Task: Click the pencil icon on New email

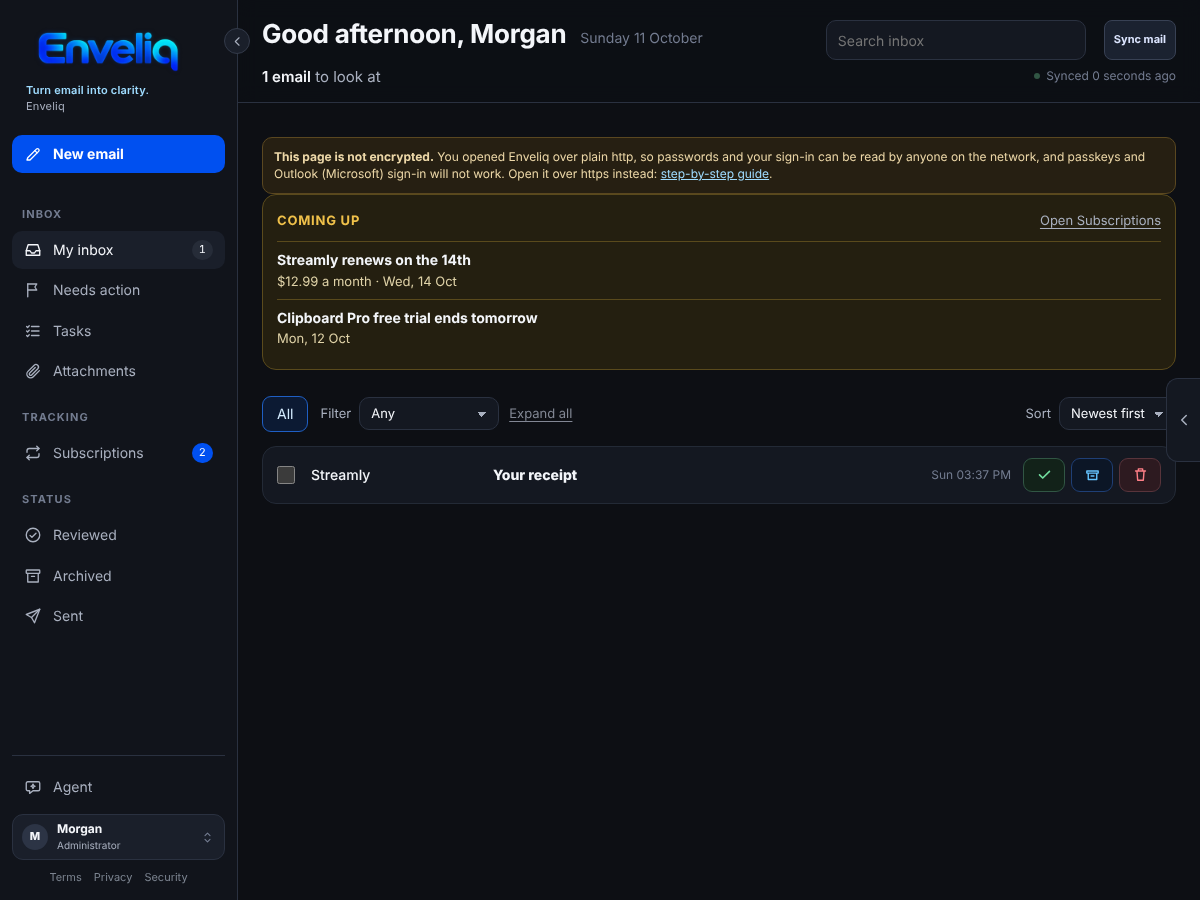Action: coord(33,154)
